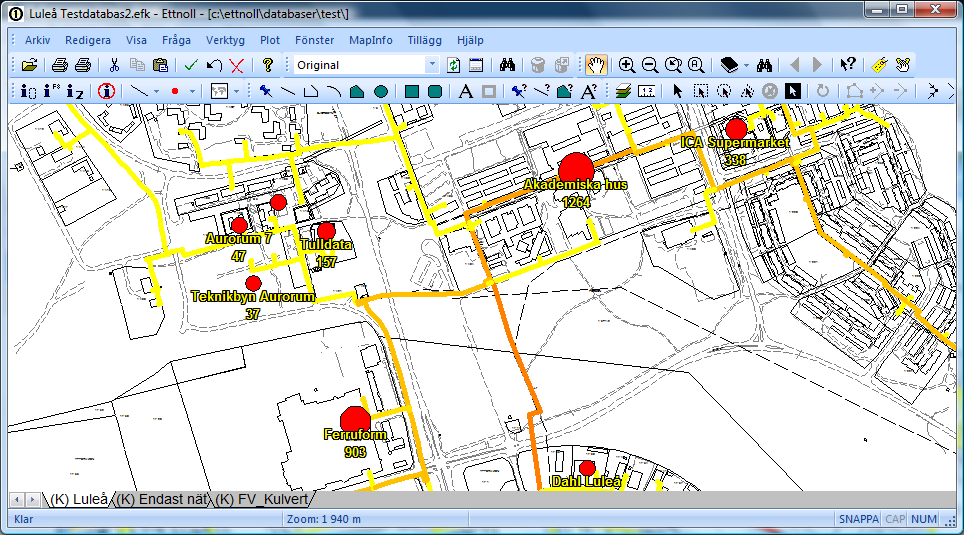Open the Fönster menu

(314, 40)
